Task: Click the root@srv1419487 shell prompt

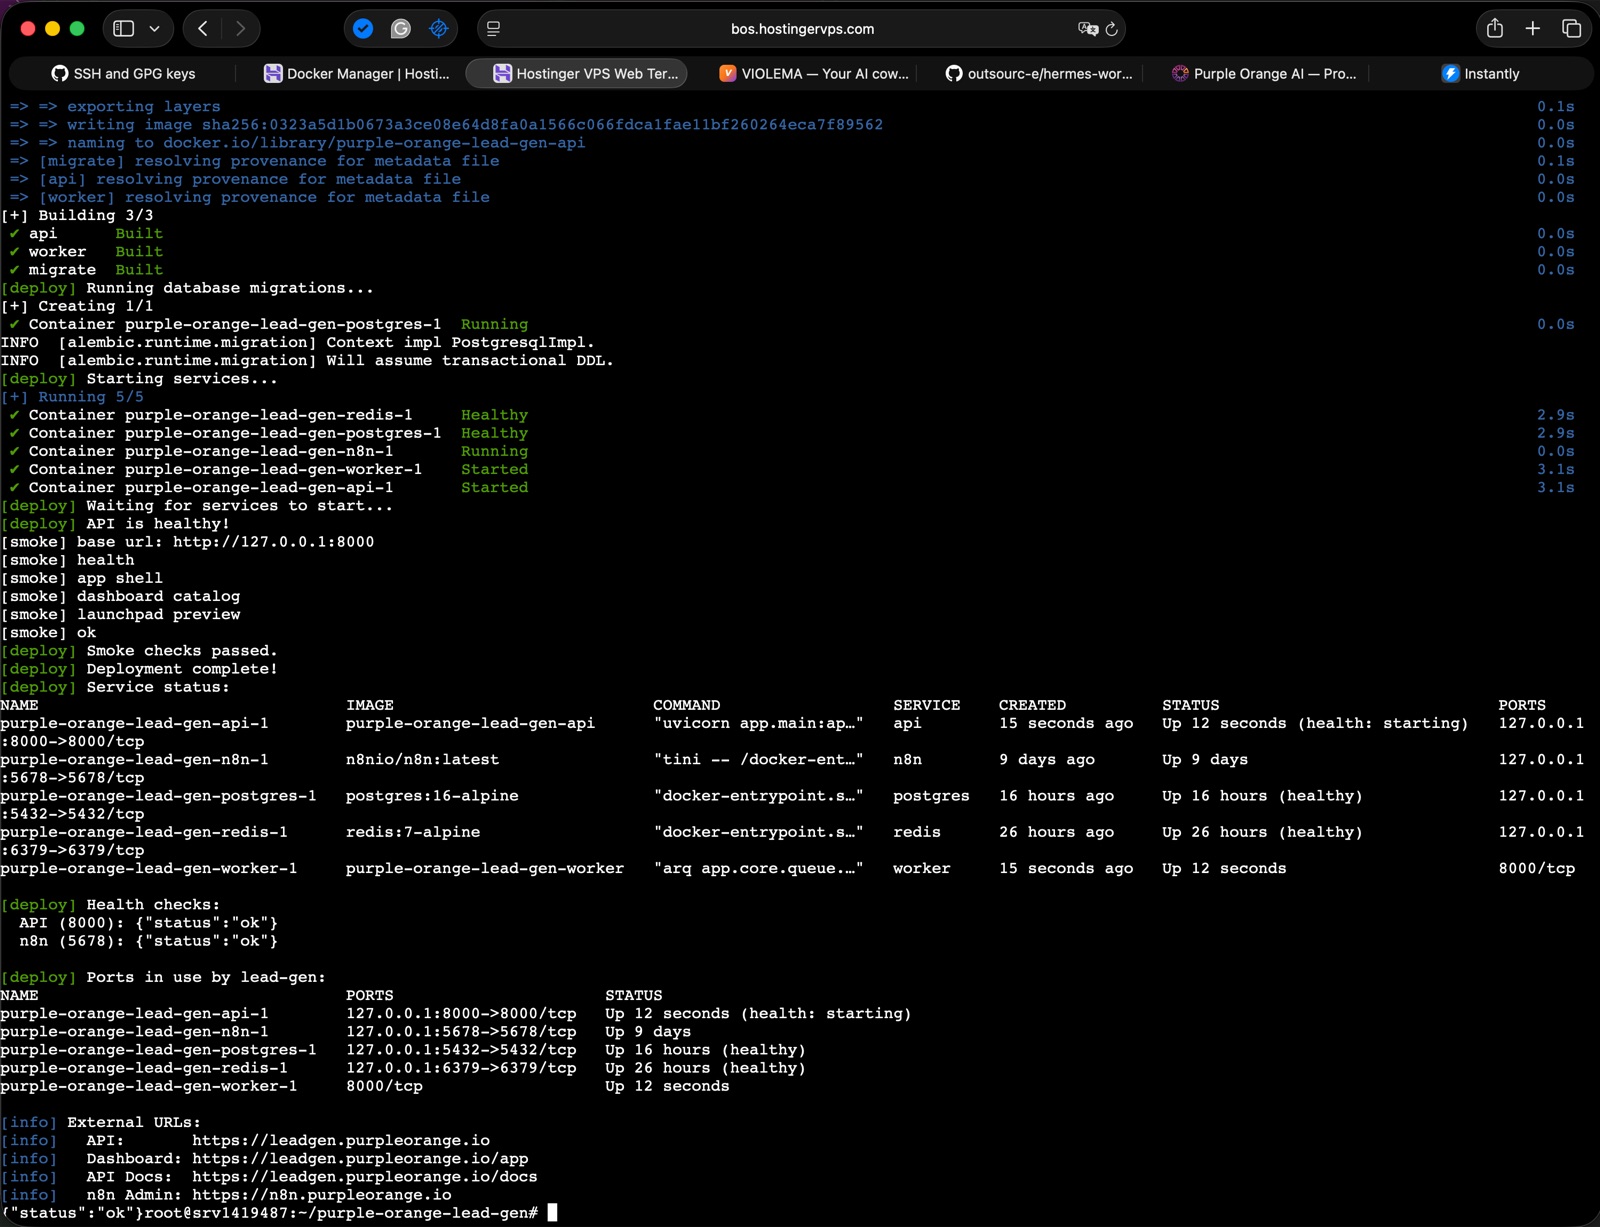Action: [x=343, y=1213]
